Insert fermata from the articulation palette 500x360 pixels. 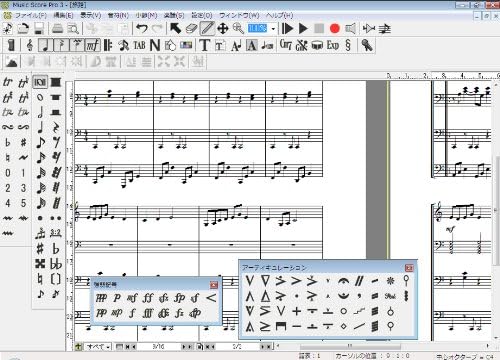(x=343, y=281)
